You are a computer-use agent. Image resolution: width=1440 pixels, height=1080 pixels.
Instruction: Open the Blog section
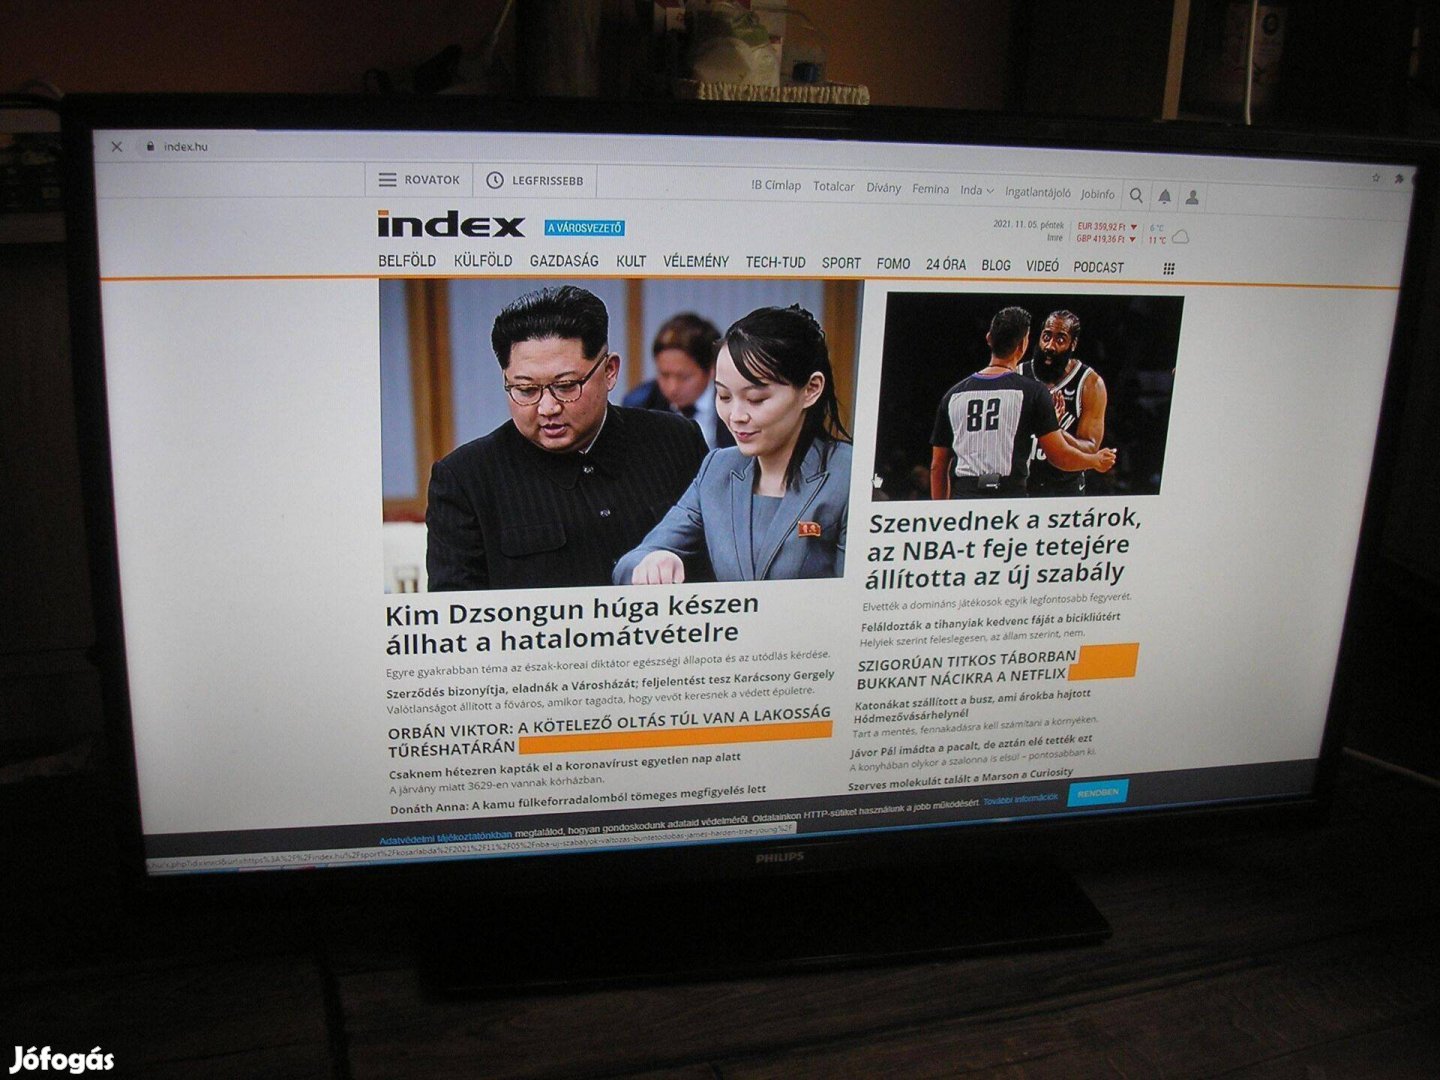pyautogui.click(x=996, y=265)
